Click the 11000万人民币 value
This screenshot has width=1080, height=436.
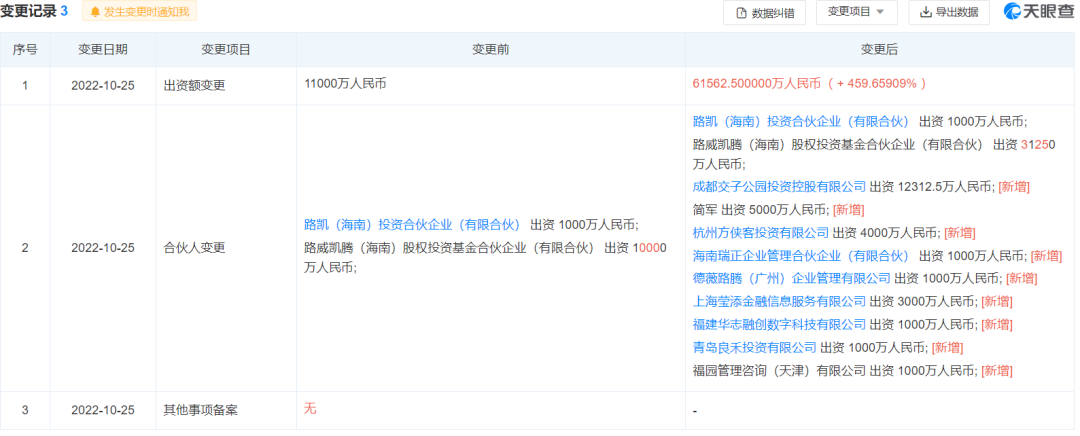coord(346,84)
